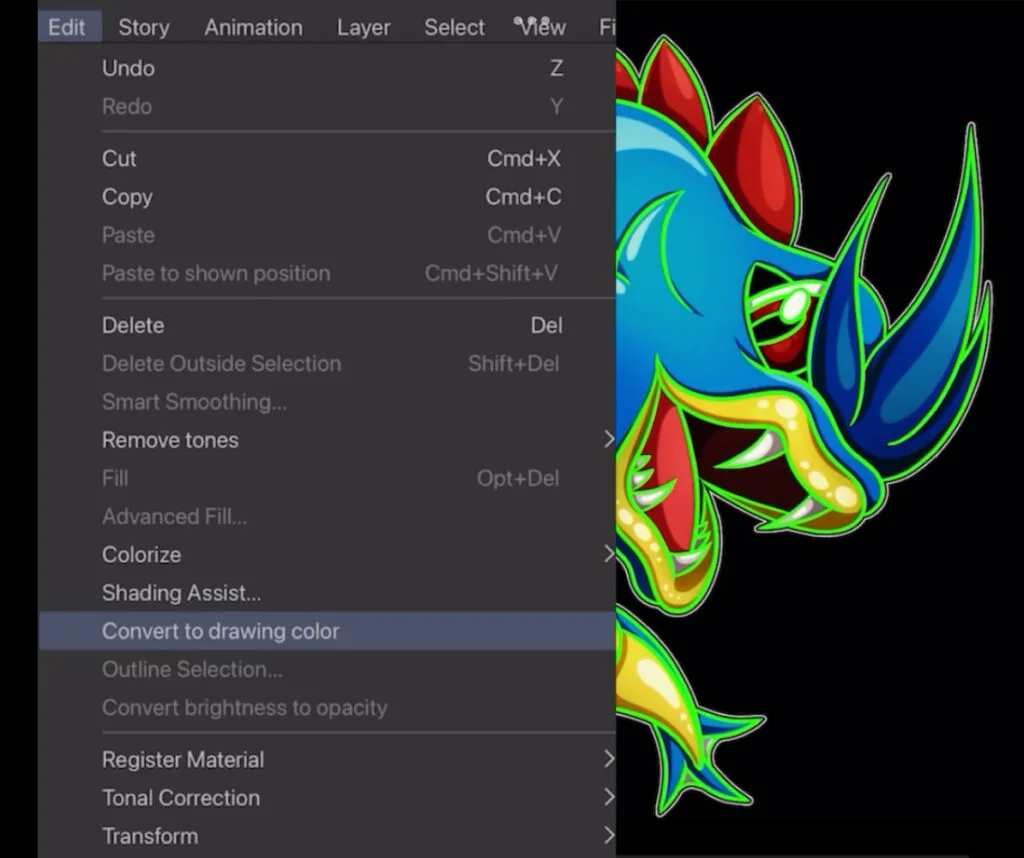The height and width of the screenshot is (858, 1024).
Task: Click the Outline Selection entry
Action: [x=327, y=669]
